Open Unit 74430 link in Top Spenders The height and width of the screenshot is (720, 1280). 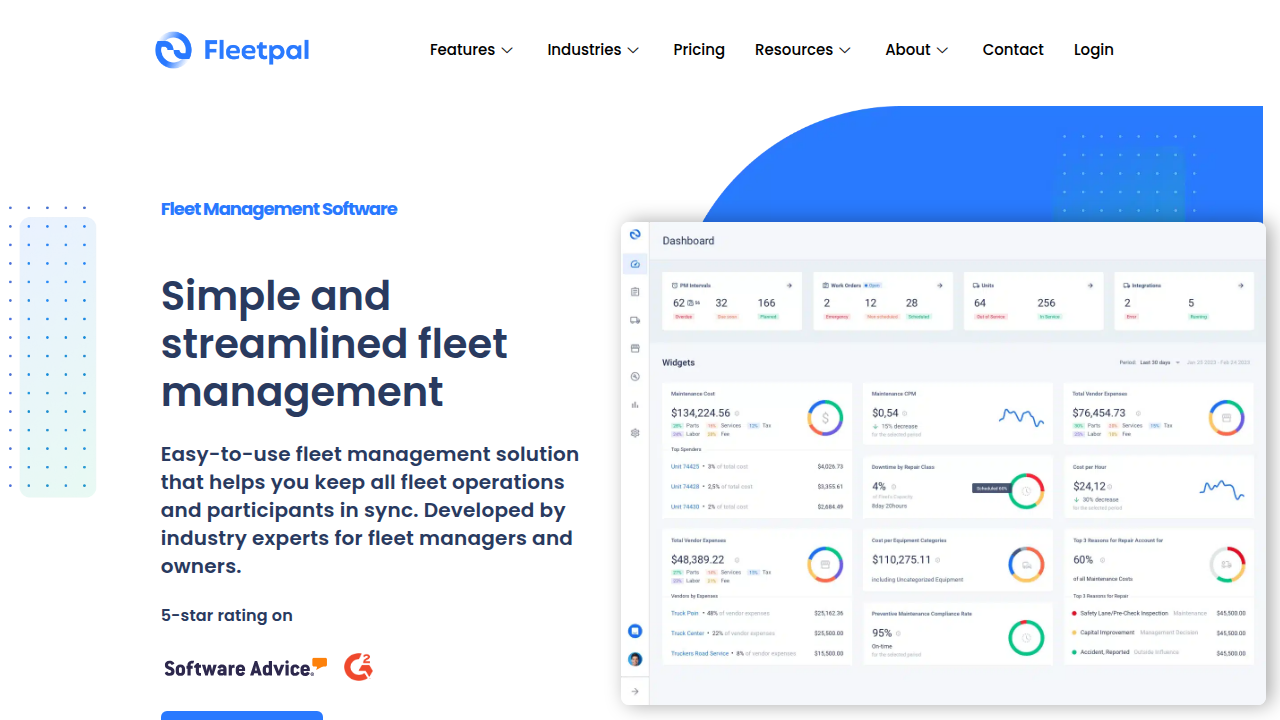[685, 506]
